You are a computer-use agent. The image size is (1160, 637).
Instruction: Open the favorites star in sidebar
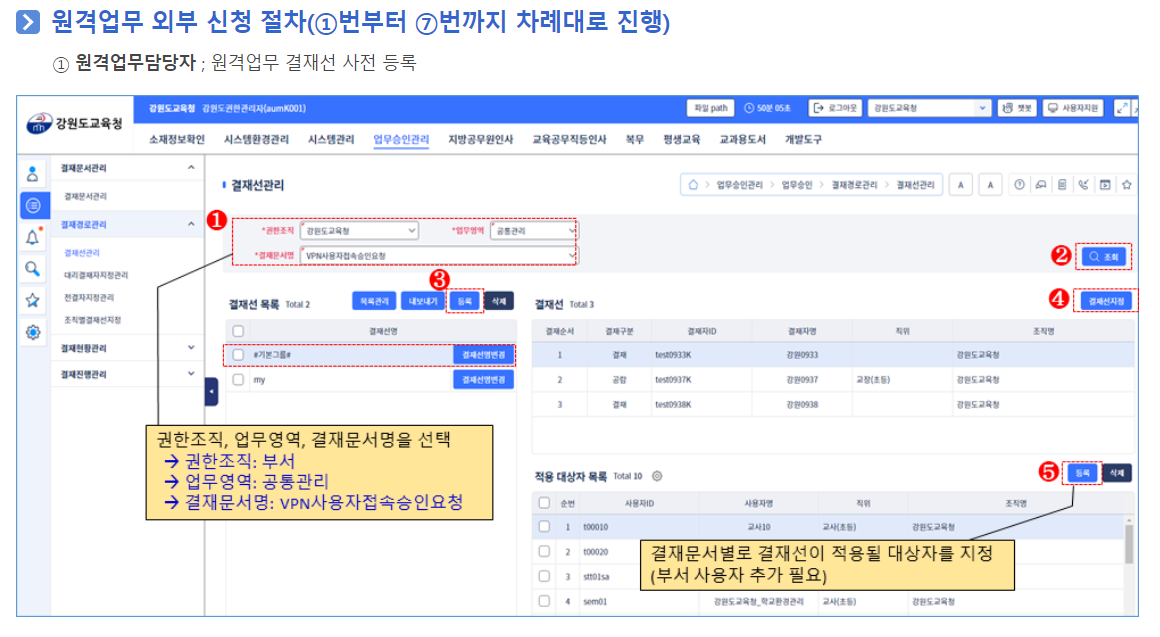[x=33, y=300]
